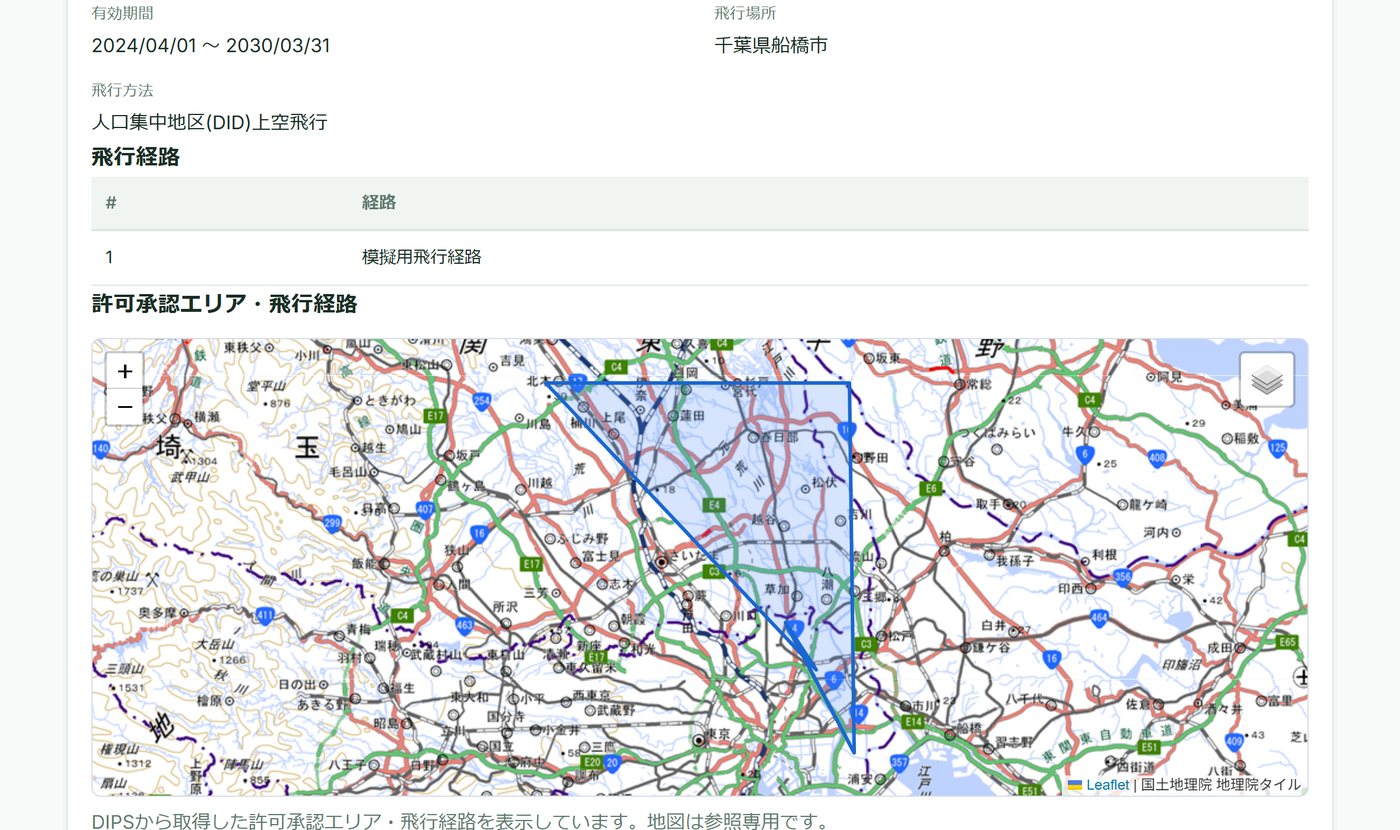Zoom out the map with minus button
Image resolution: width=1400 pixels, height=830 pixels.
click(125, 407)
